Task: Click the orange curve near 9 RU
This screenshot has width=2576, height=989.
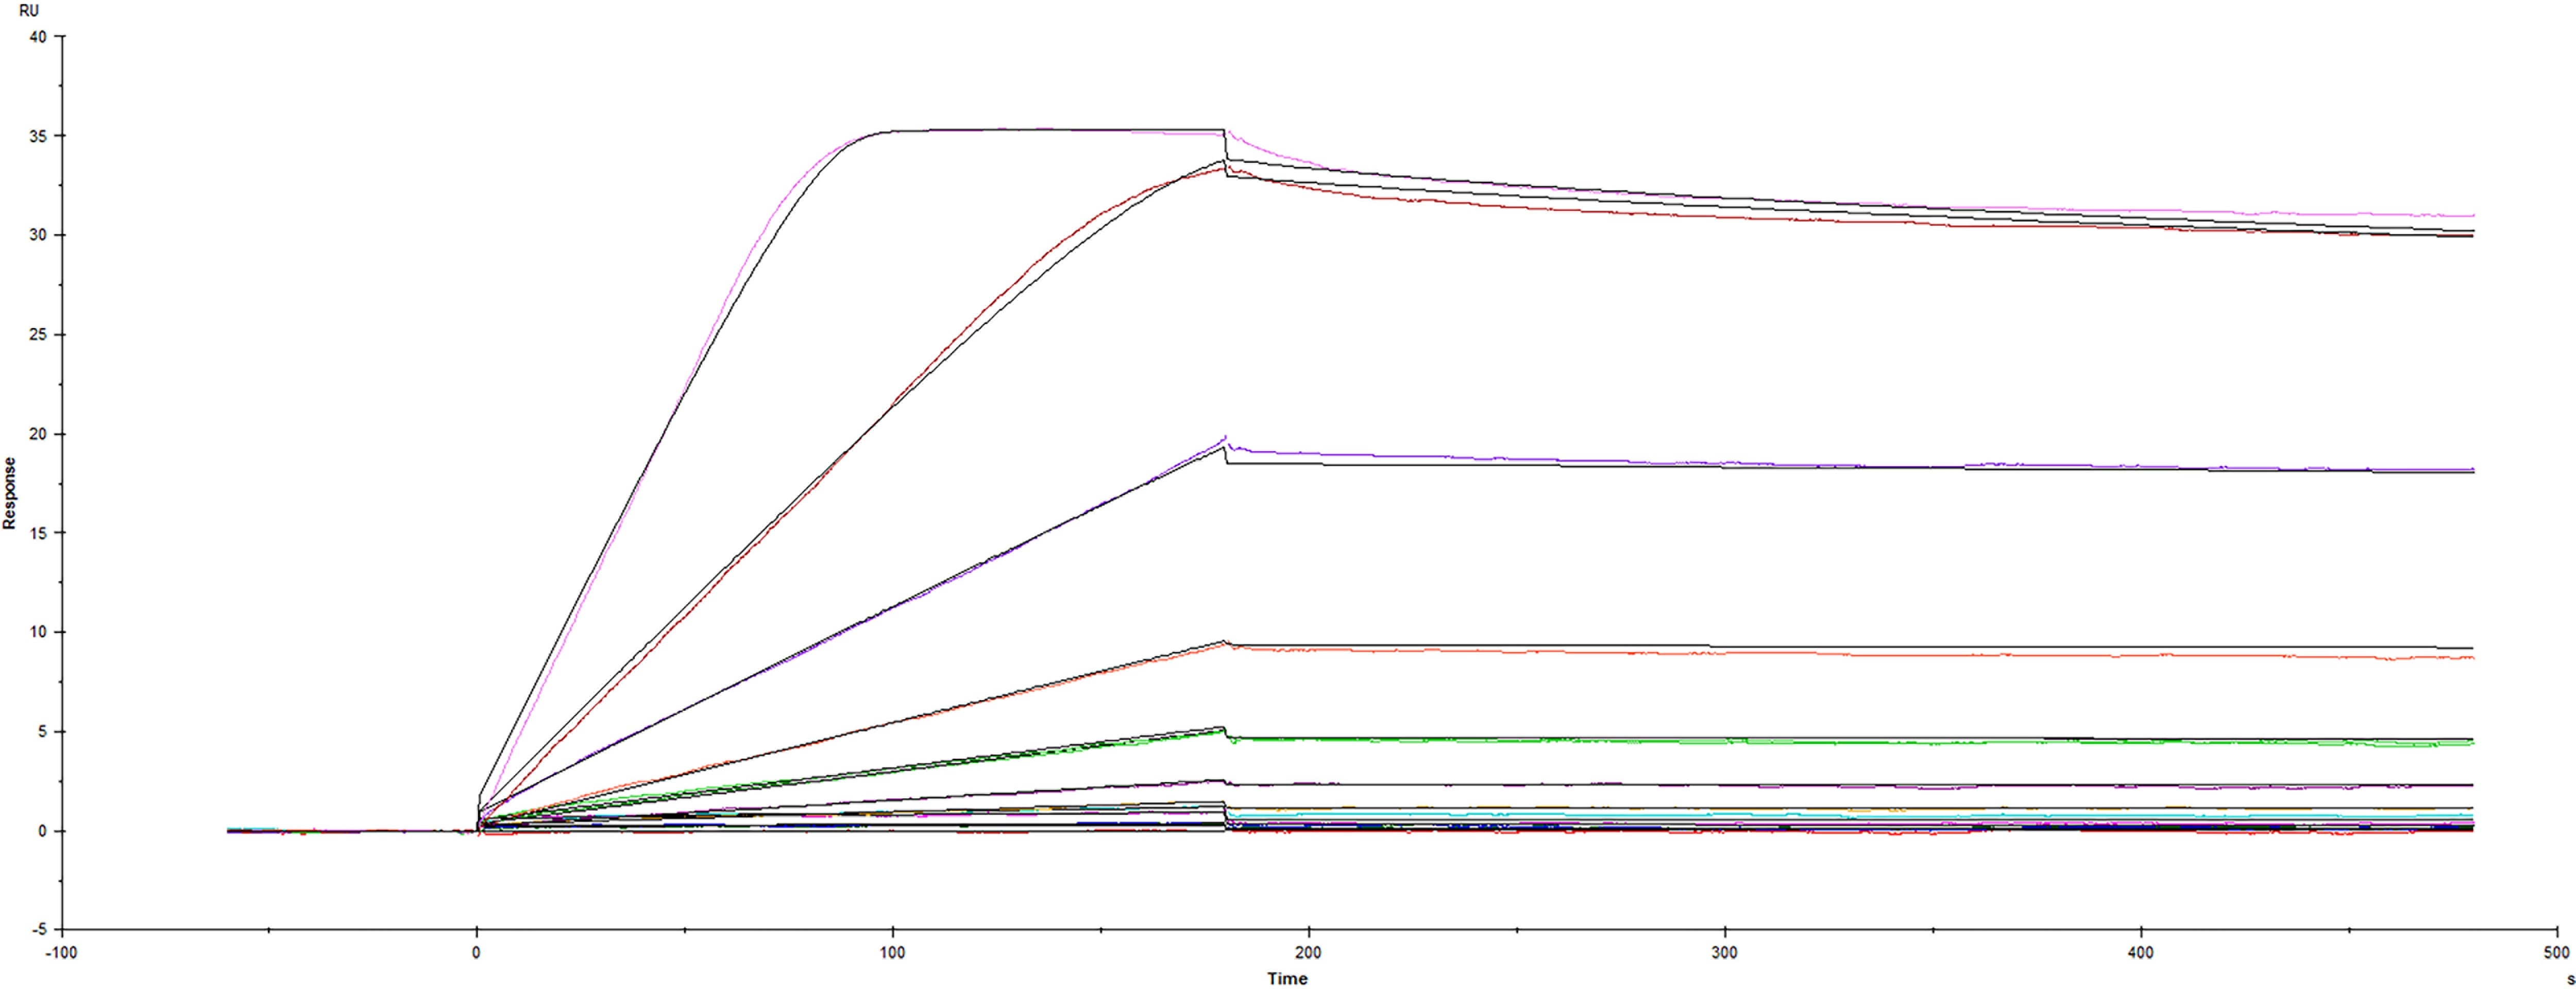Action: [x=1800, y=653]
